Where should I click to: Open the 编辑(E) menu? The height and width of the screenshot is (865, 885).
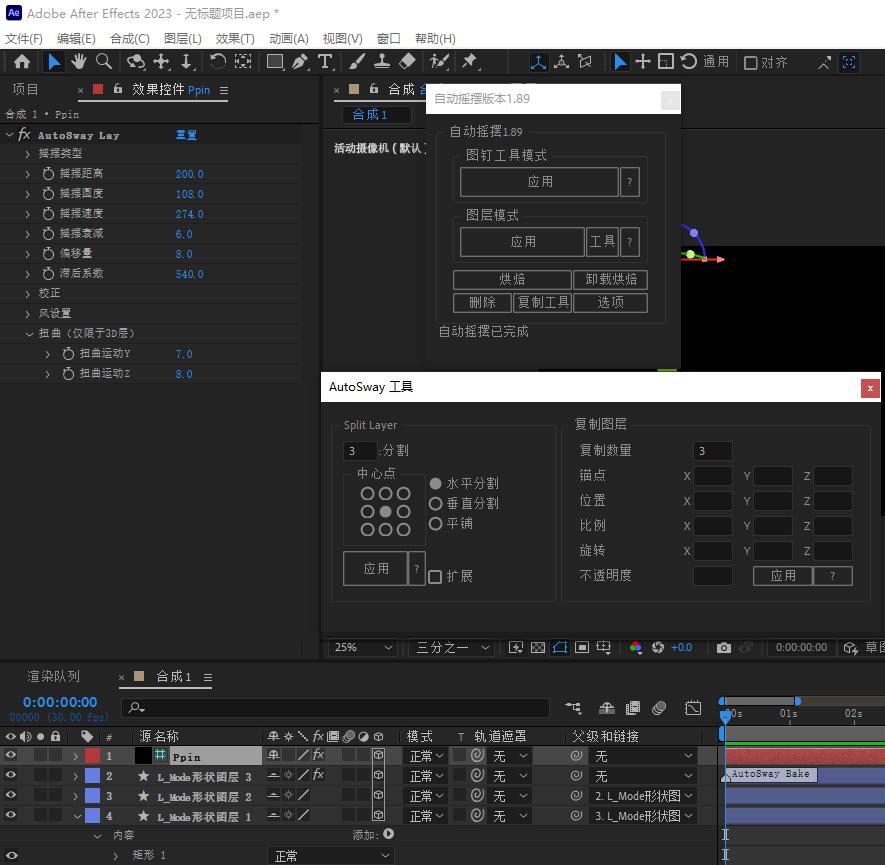(76, 38)
